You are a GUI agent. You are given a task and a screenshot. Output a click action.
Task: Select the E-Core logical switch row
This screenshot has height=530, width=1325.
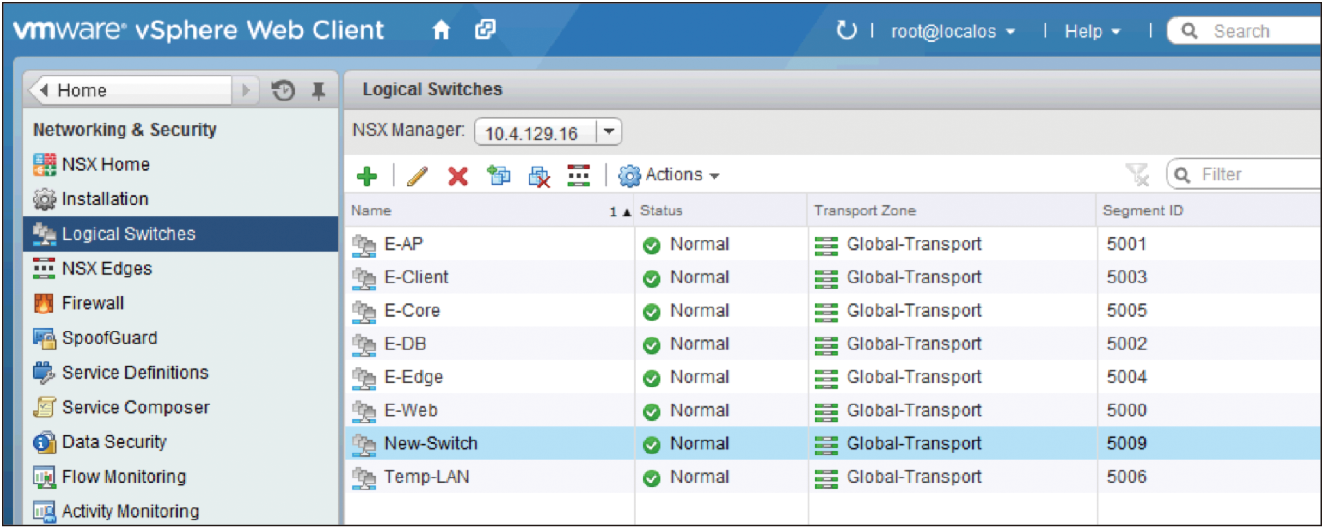click(834, 310)
